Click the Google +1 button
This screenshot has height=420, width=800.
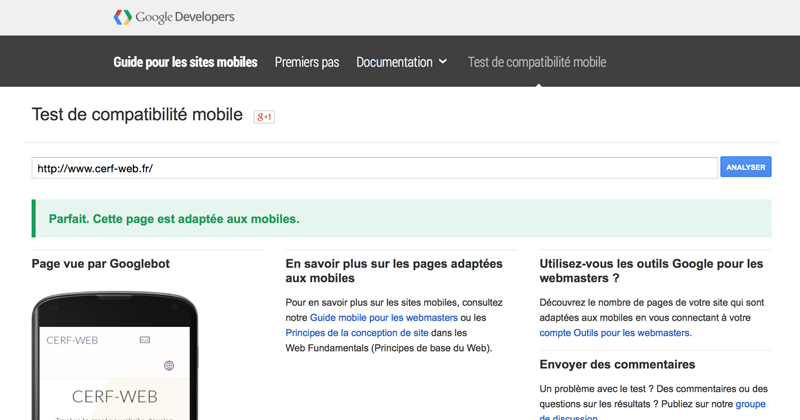[264, 117]
